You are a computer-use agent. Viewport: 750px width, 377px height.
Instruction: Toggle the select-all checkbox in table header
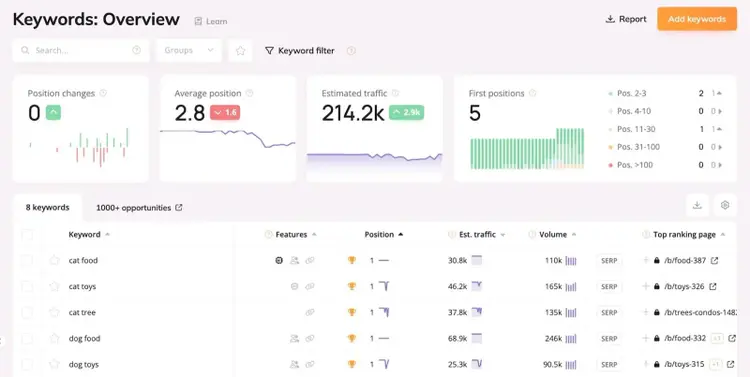click(27, 235)
